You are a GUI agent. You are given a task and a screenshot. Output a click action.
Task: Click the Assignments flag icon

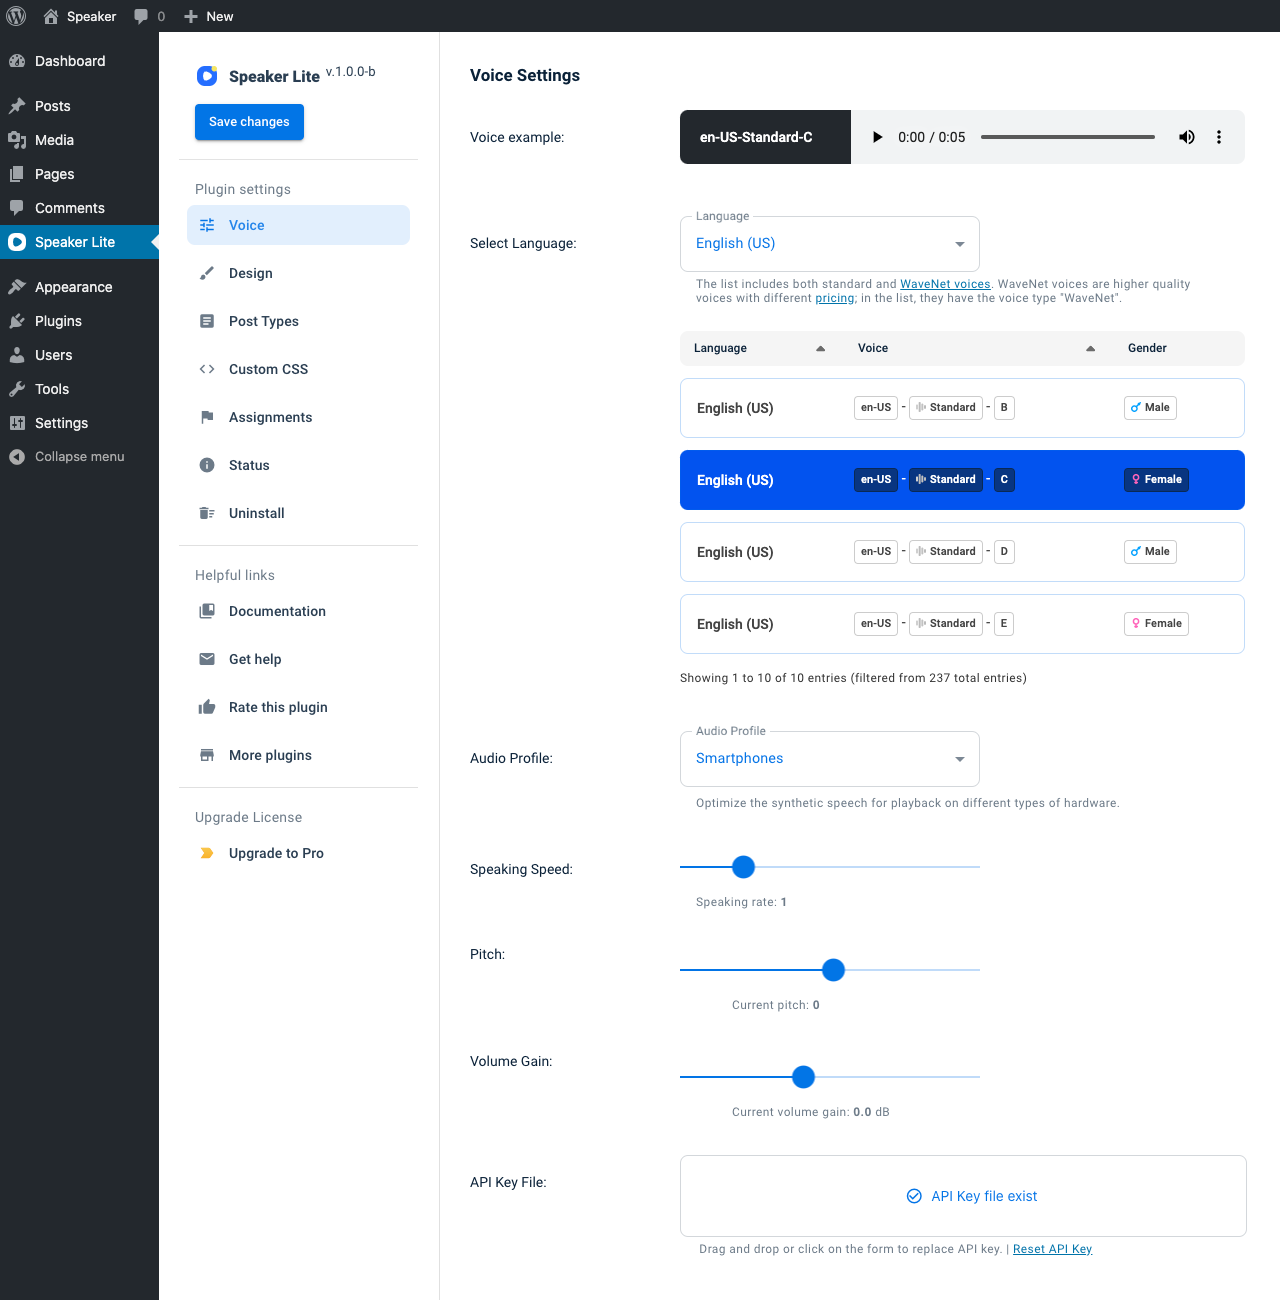(x=207, y=417)
